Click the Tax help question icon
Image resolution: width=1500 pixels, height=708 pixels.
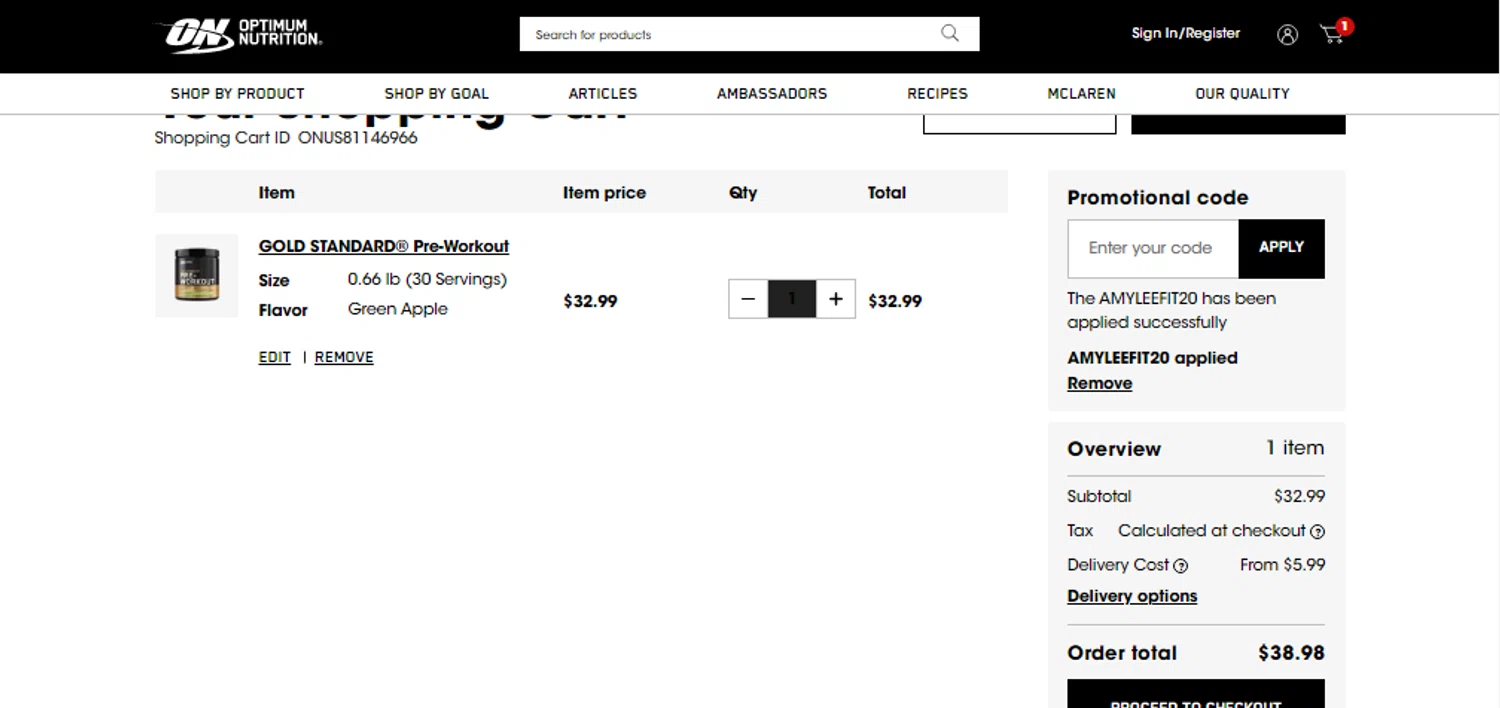[x=1318, y=532]
